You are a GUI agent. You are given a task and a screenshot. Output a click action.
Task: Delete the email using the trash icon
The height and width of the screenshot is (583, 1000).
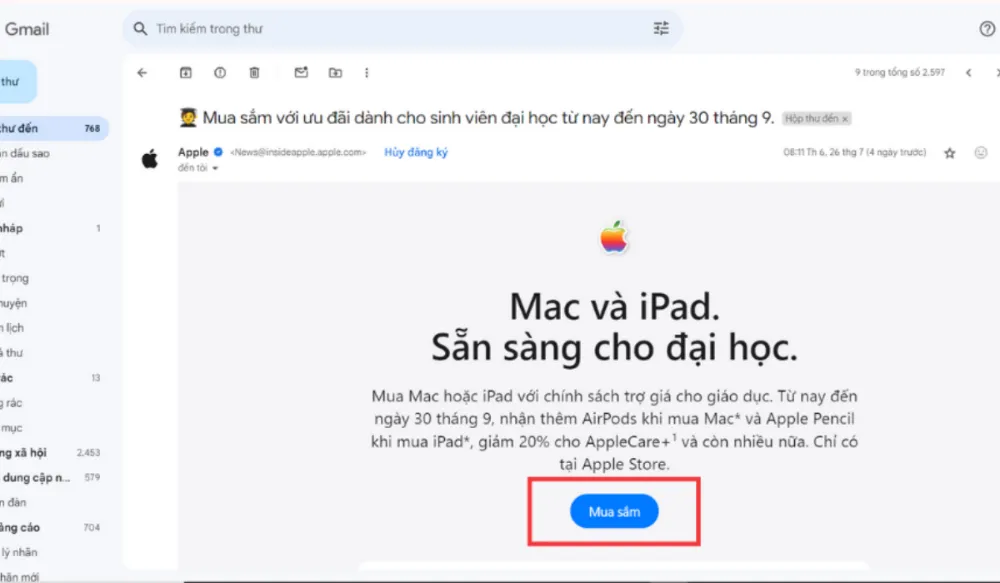coord(254,73)
